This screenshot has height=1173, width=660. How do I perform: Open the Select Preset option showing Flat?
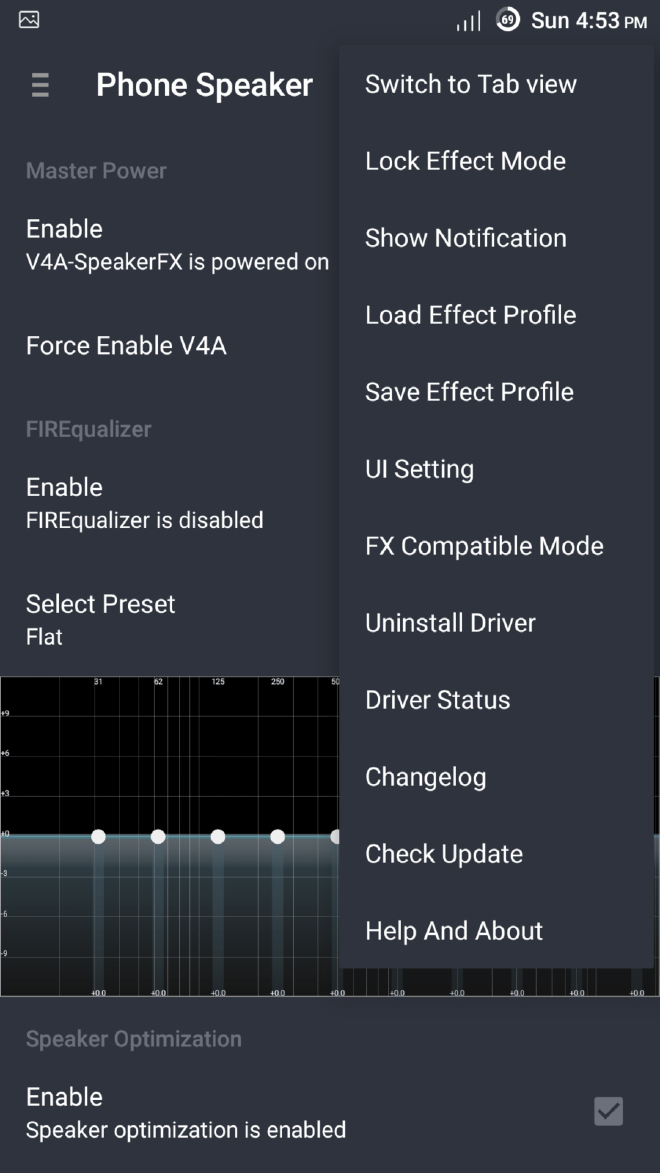(100, 618)
